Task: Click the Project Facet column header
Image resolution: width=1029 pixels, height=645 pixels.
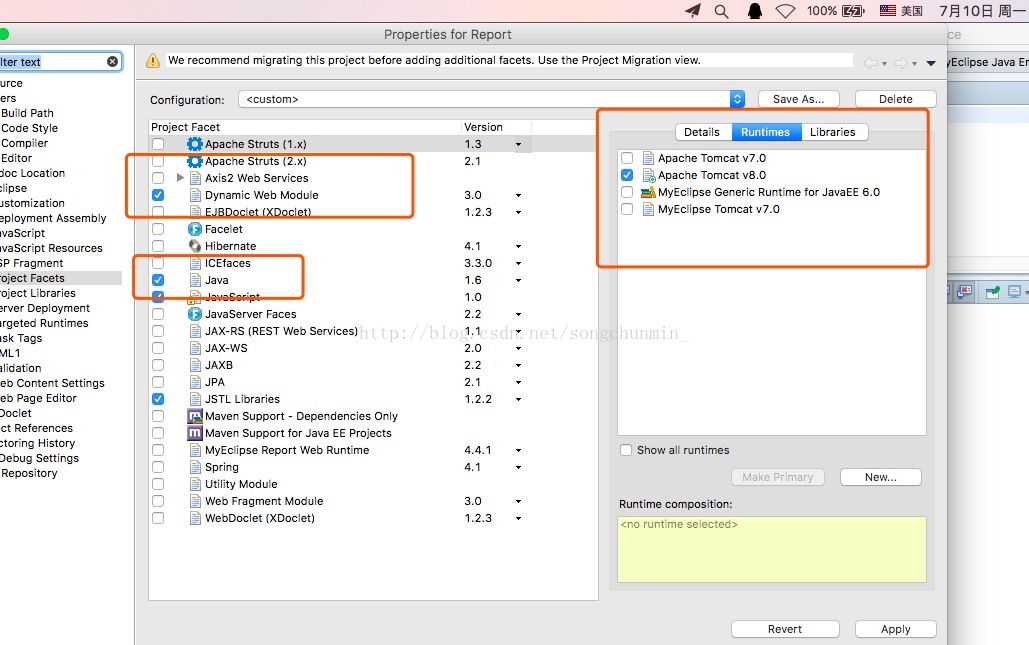Action: [305, 127]
